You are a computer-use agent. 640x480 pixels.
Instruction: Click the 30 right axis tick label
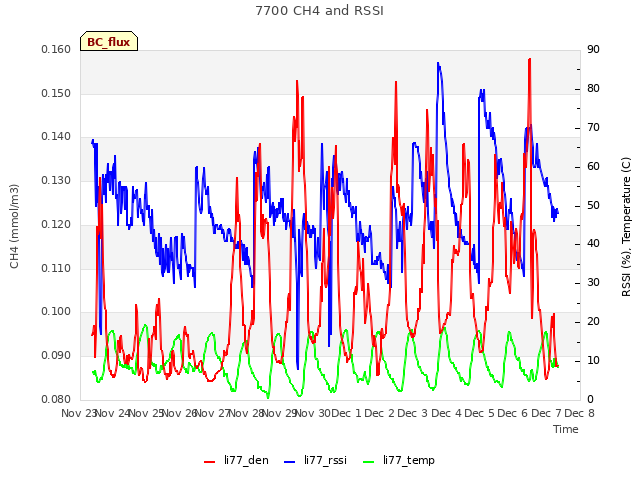click(x=593, y=282)
